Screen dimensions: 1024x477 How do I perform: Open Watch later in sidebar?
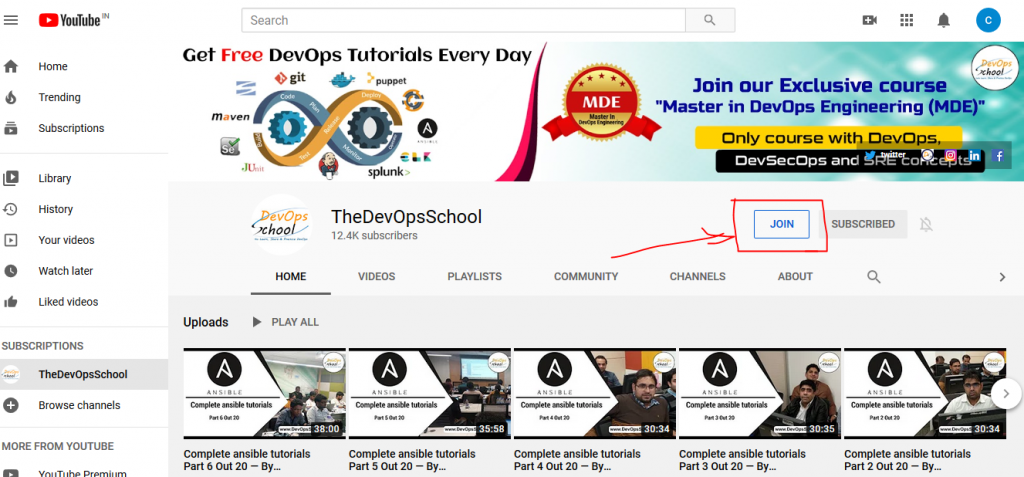[84, 271]
